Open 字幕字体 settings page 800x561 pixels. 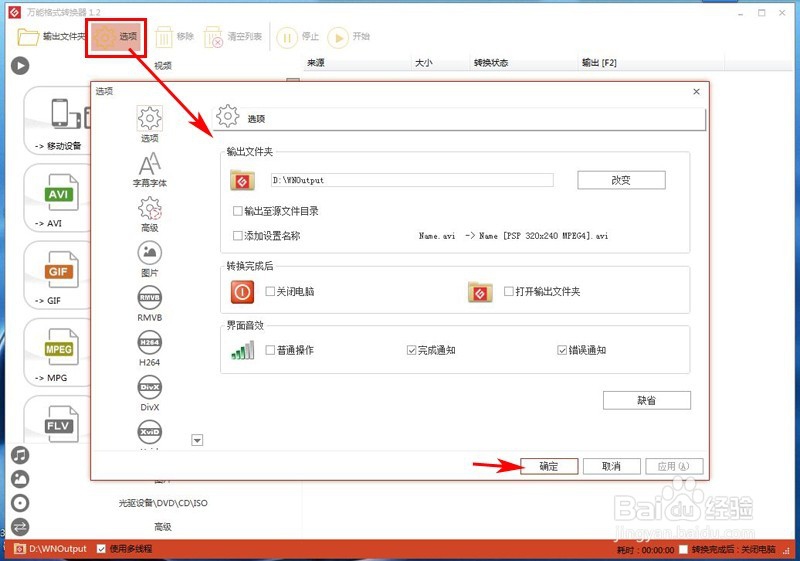pyautogui.click(x=149, y=169)
